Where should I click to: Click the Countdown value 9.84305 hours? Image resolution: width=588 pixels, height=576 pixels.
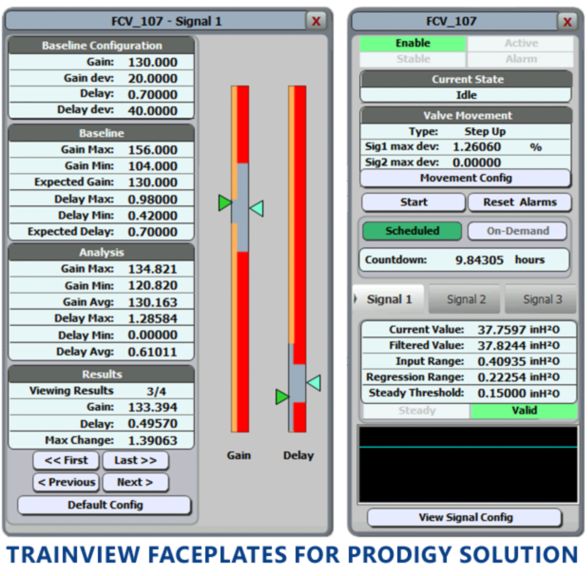pos(500,260)
